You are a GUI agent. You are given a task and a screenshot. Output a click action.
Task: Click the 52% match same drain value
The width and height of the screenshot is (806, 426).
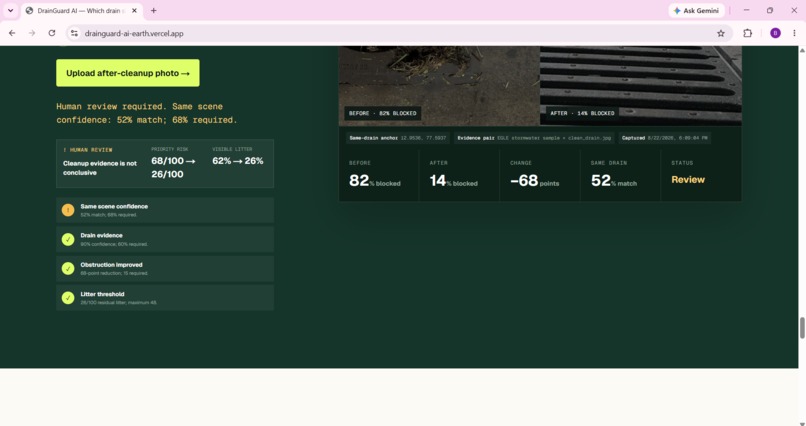614,181
